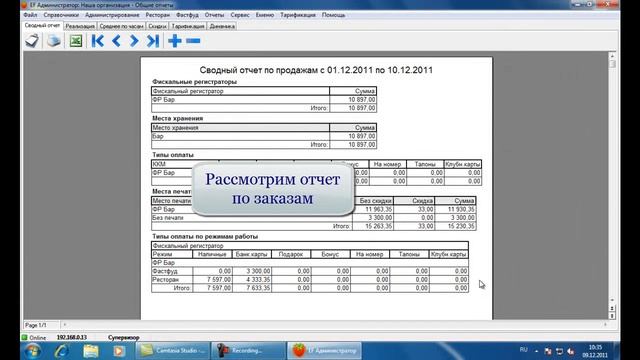Click the printer icon to print report

point(54,41)
